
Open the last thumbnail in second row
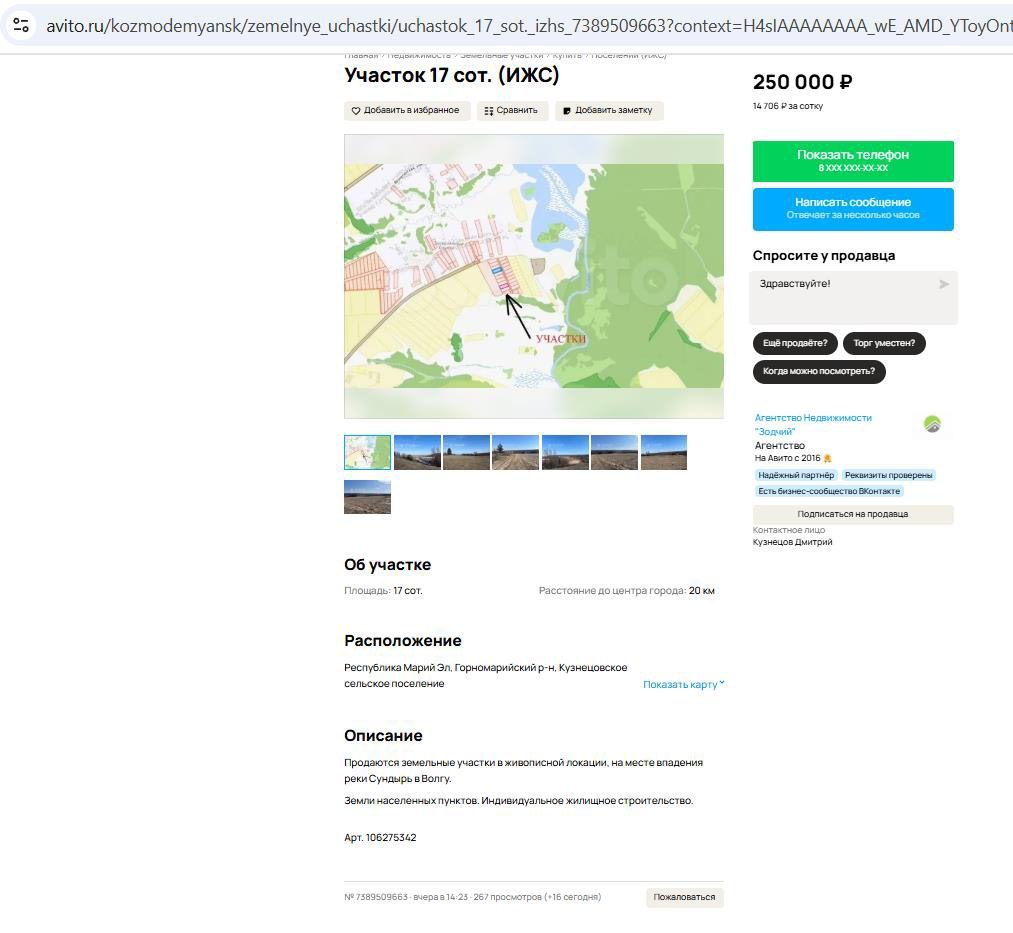point(368,496)
